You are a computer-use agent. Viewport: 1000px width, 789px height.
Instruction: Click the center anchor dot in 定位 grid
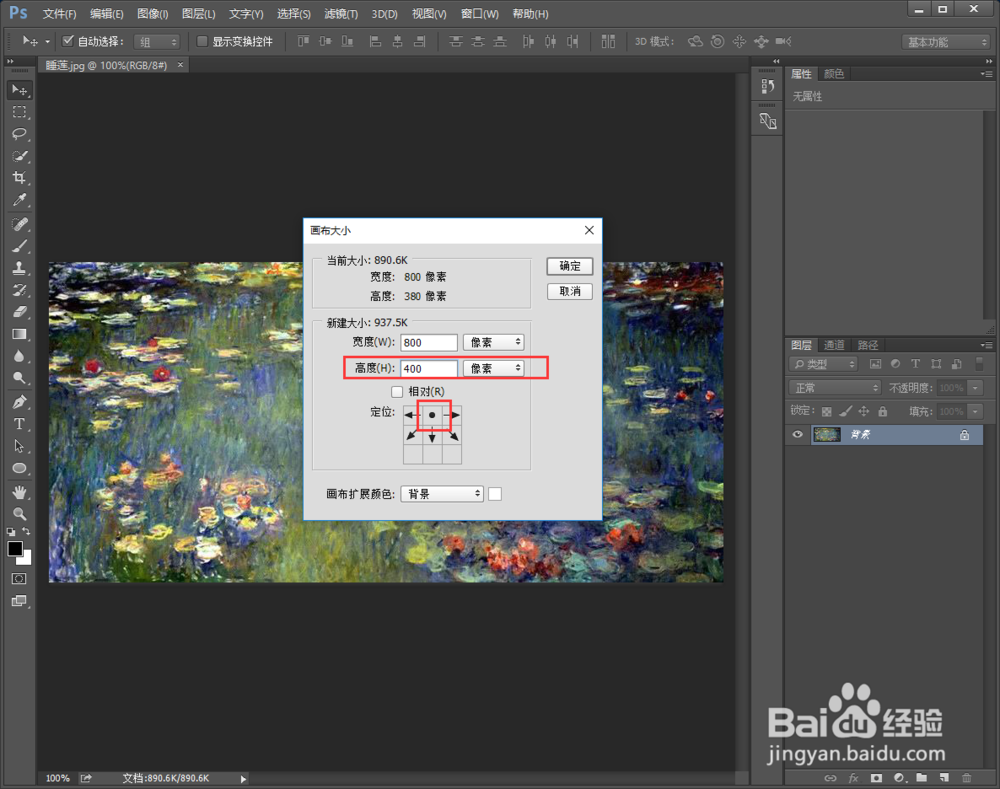point(432,415)
